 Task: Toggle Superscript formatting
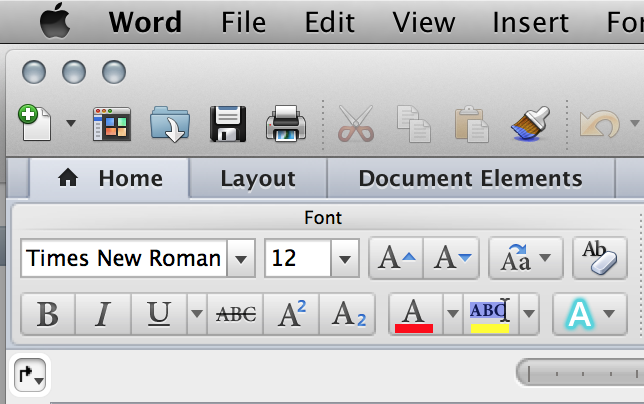pyautogui.click(x=291, y=314)
